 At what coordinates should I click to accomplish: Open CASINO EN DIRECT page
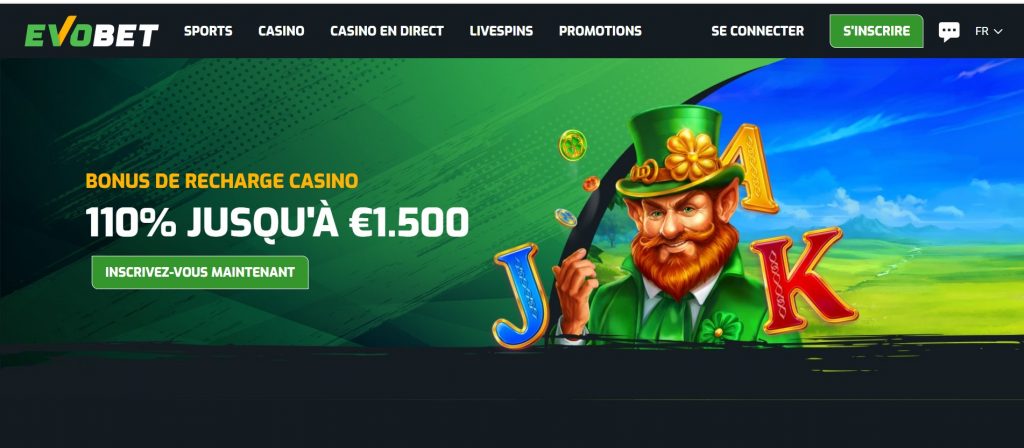(x=387, y=31)
